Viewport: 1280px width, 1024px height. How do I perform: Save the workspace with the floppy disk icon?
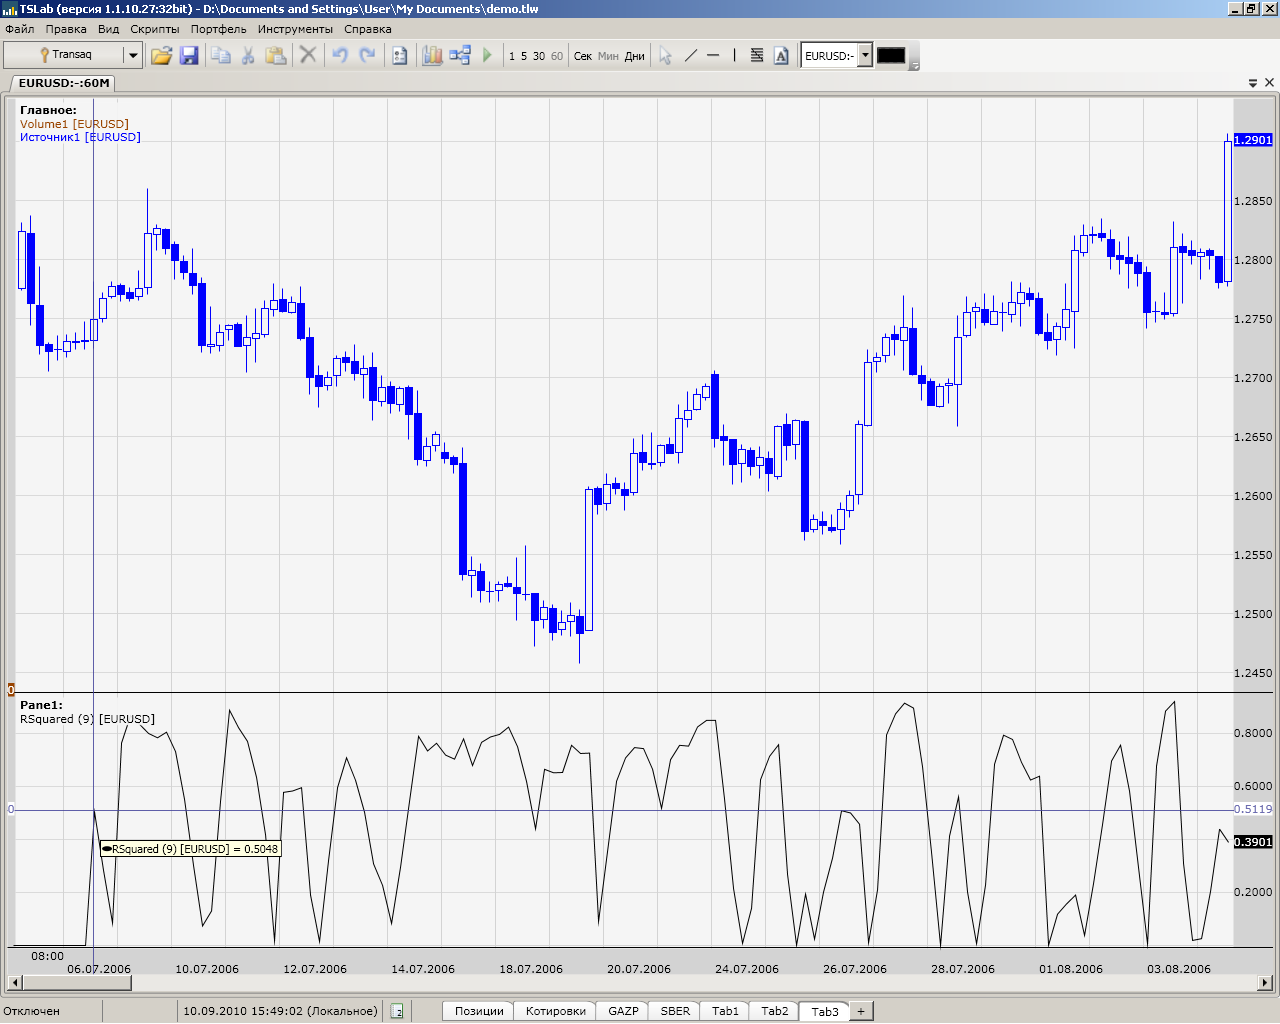pyautogui.click(x=189, y=56)
